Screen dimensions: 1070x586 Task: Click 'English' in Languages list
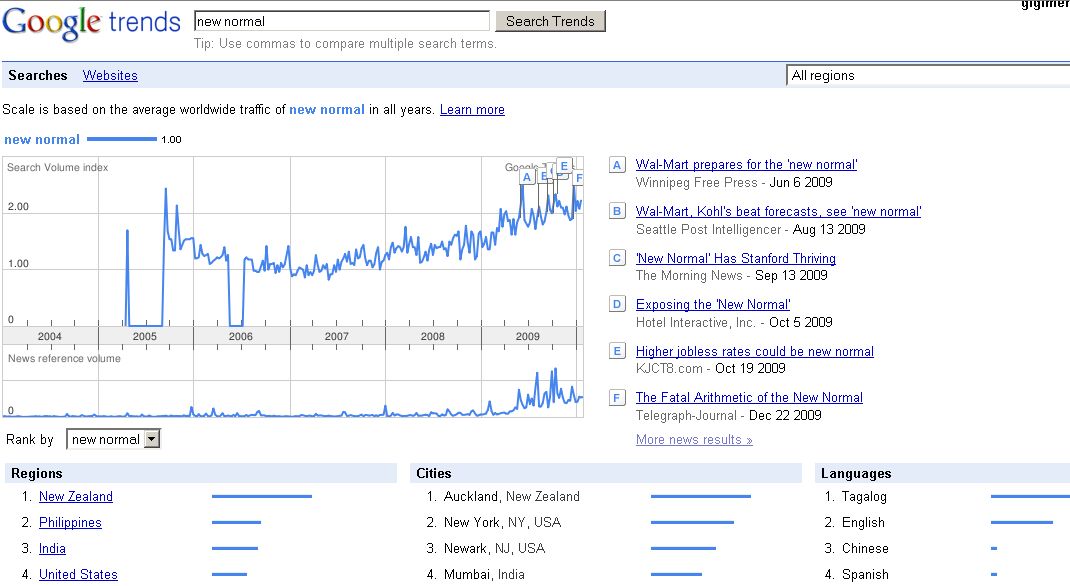[863, 523]
